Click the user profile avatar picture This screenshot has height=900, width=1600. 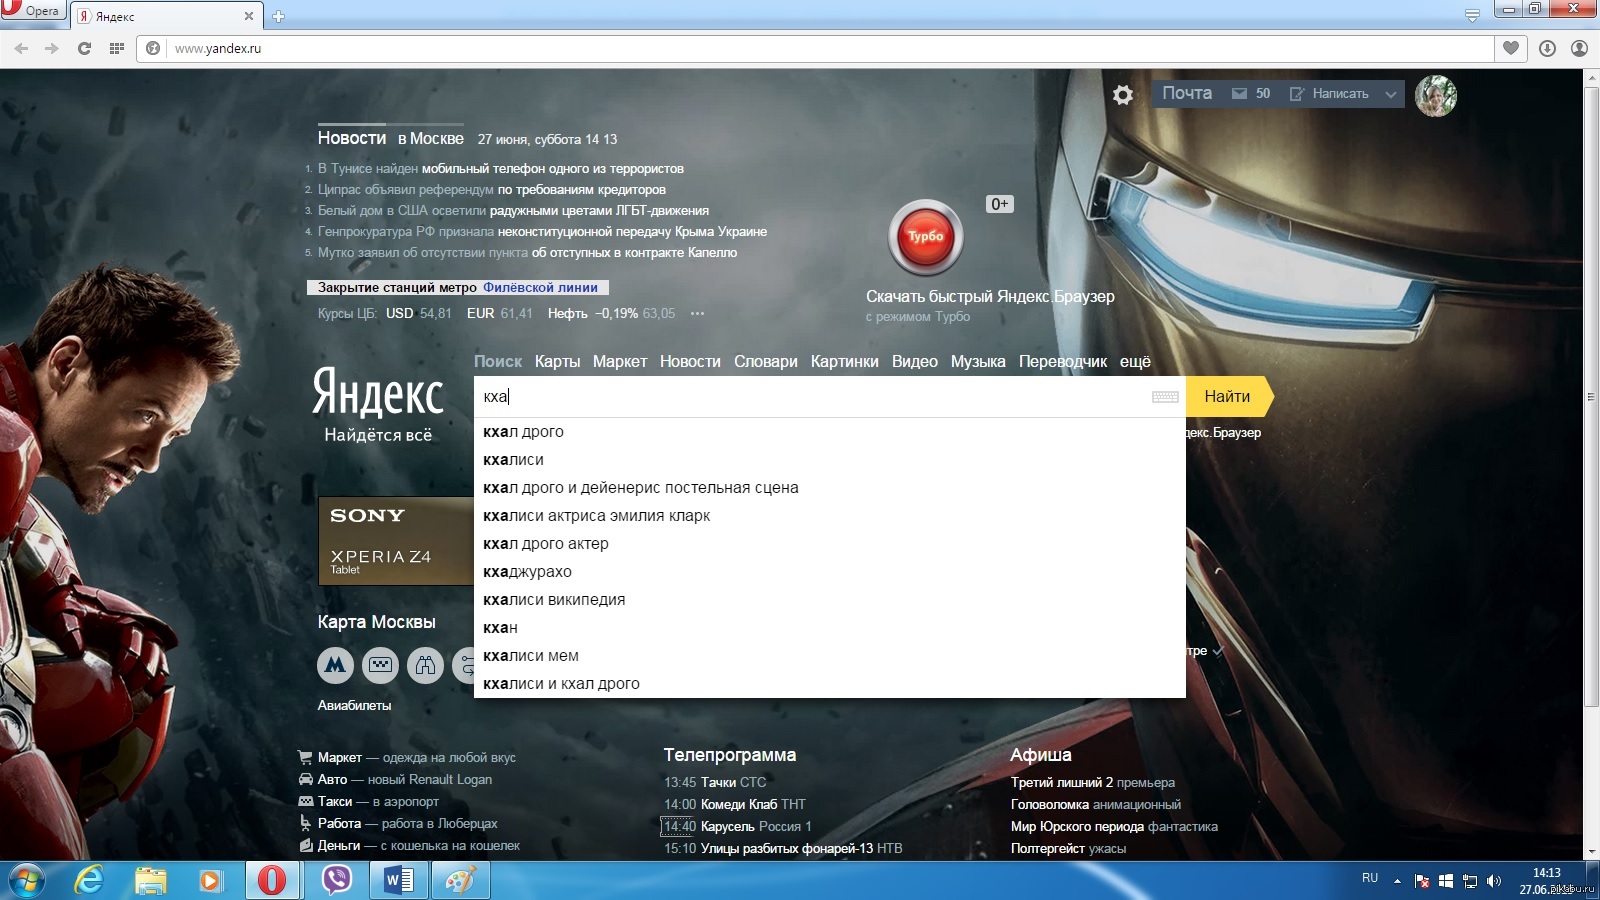1436,95
